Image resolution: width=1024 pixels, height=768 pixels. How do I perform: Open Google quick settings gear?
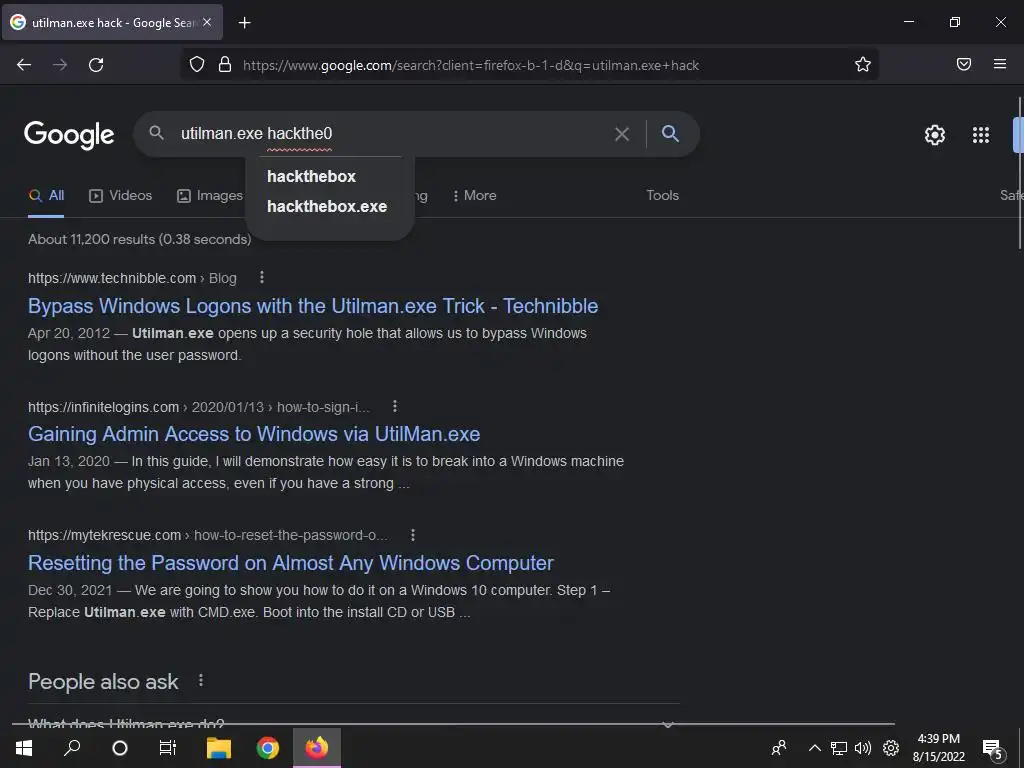(935, 135)
